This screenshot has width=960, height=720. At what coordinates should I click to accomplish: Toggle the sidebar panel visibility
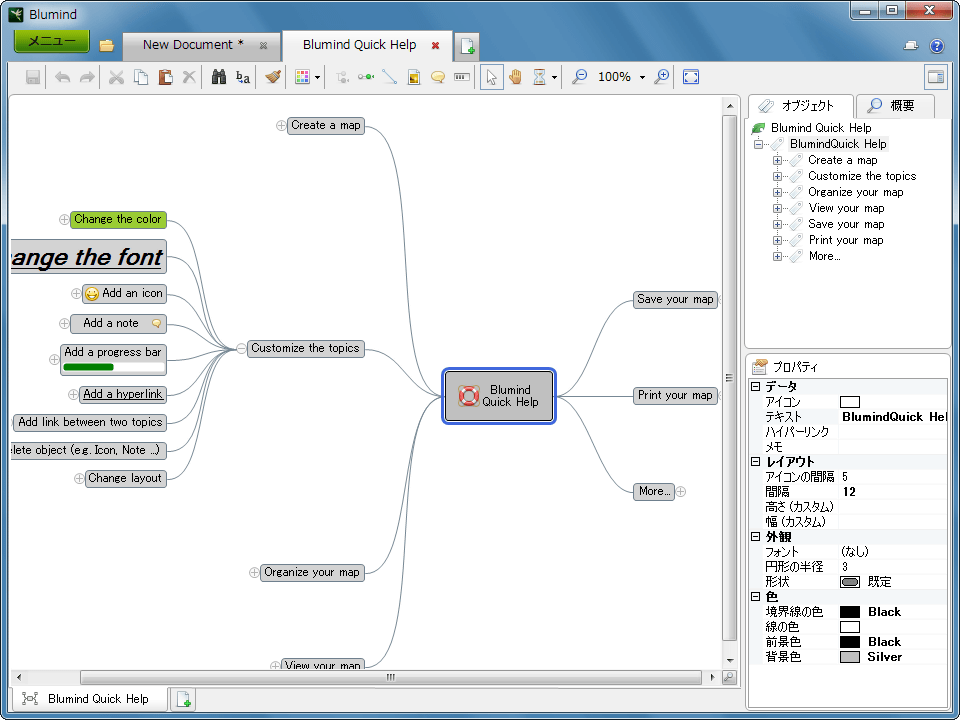coord(936,77)
